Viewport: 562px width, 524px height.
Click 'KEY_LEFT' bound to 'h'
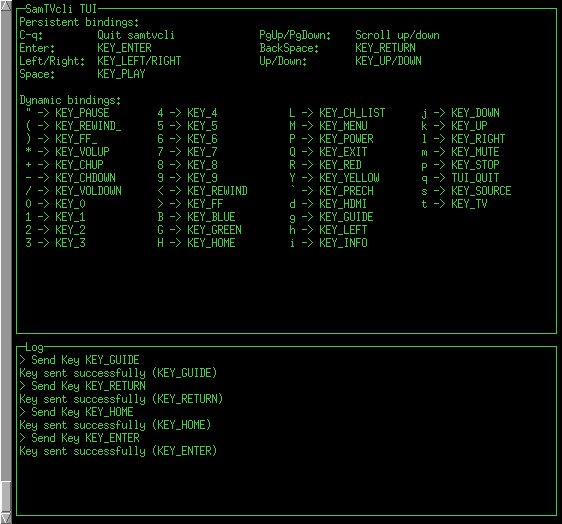[x=343, y=230]
